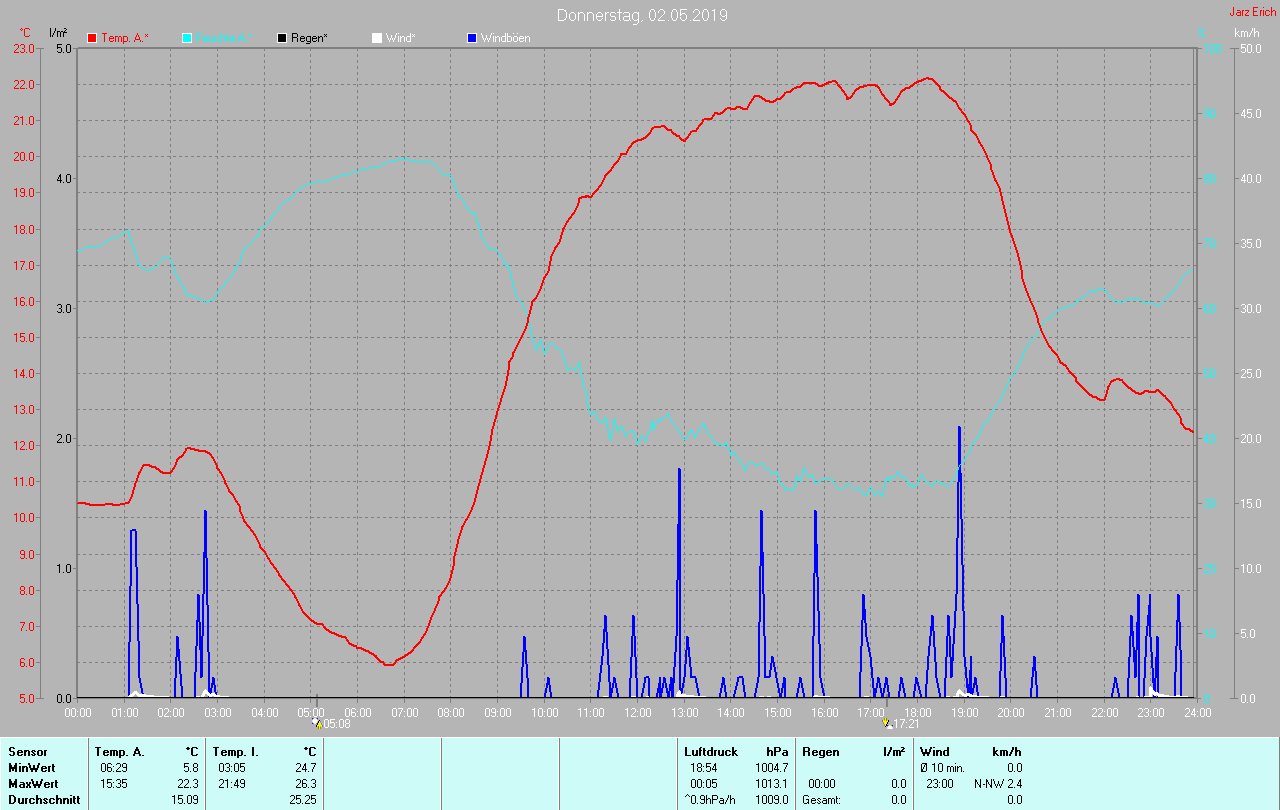Image resolution: width=1280 pixels, height=810 pixels.
Task: Click the black Regen legend swatch
Action: pyautogui.click(x=282, y=38)
